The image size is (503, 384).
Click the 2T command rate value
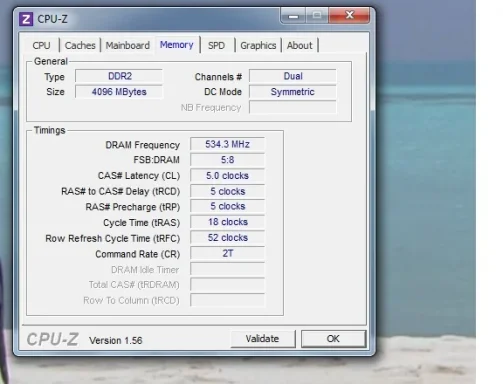click(227, 253)
